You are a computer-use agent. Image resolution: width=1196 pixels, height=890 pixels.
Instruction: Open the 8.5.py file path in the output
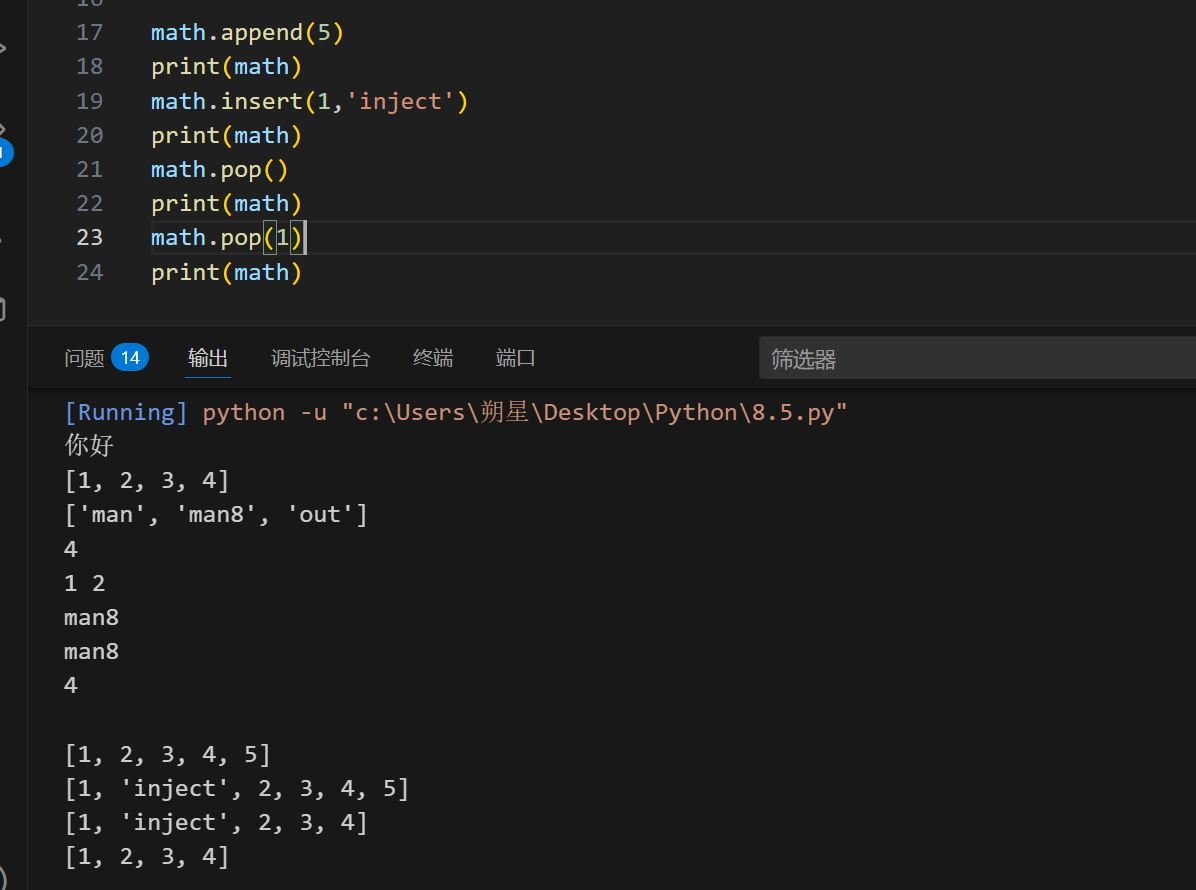[601, 413]
